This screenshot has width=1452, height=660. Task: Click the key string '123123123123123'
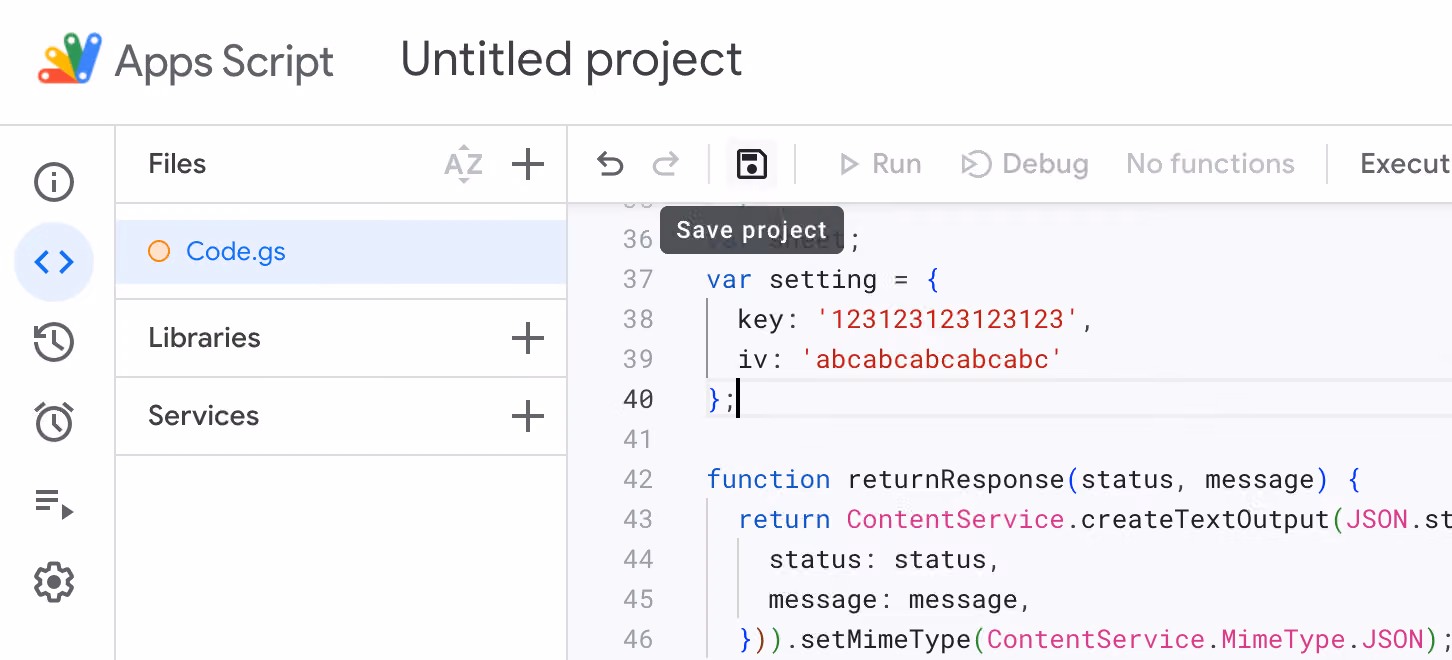click(948, 319)
